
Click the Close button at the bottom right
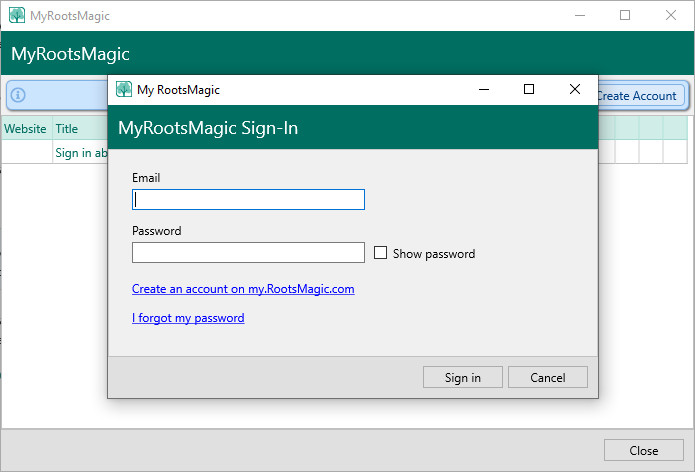click(x=643, y=450)
